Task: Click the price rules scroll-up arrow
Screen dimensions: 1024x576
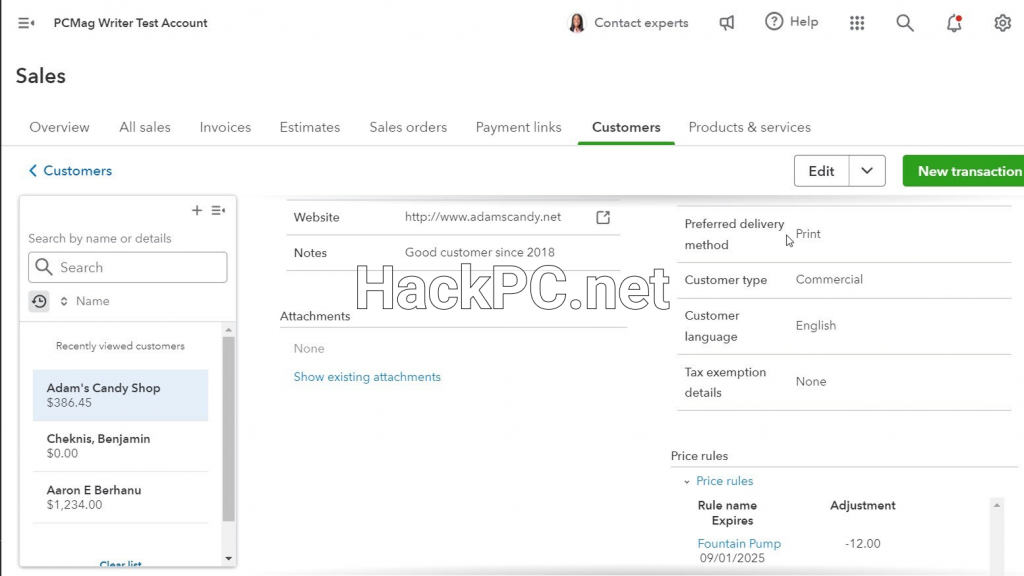Action: (997, 505)
